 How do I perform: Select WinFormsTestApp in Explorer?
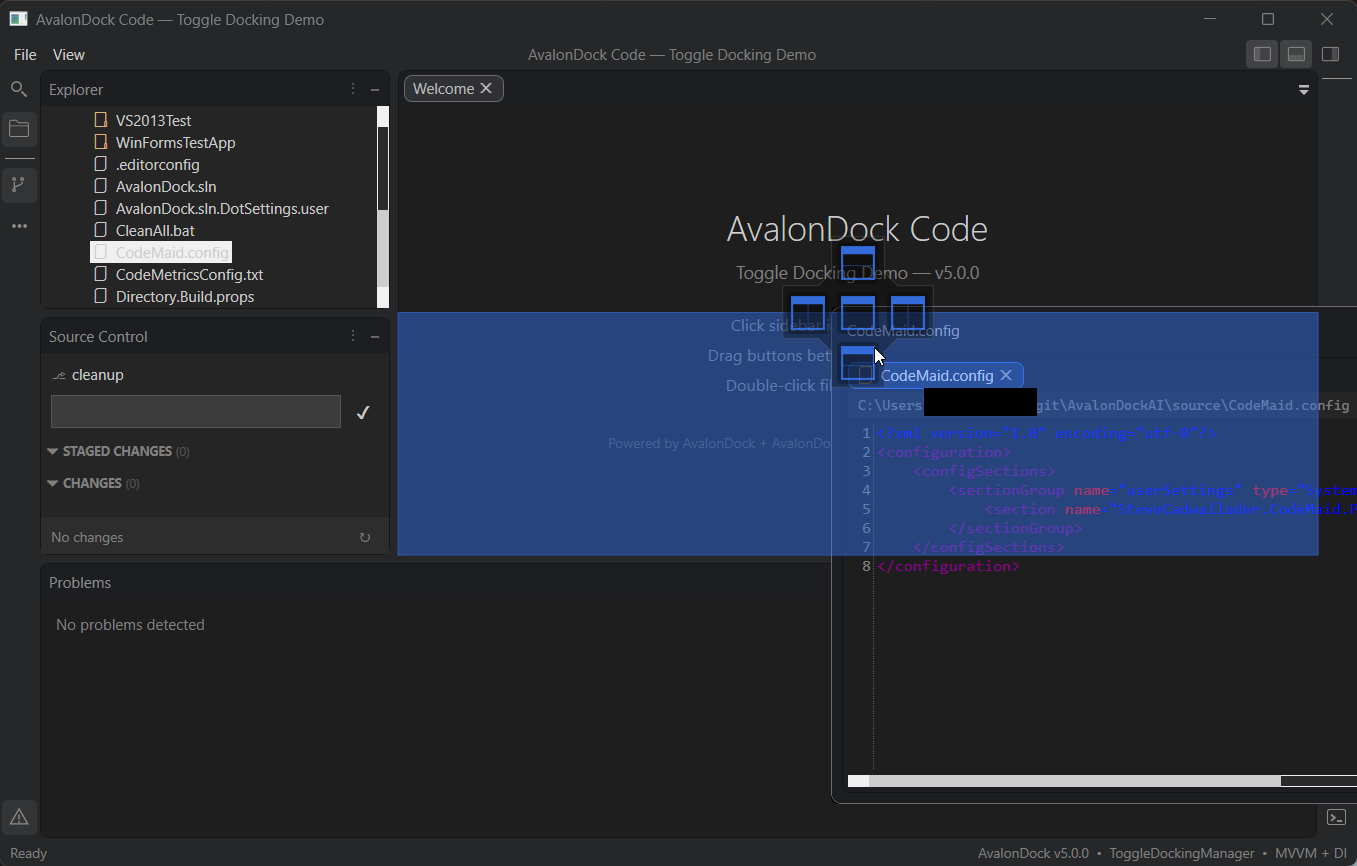click(175, 142)
